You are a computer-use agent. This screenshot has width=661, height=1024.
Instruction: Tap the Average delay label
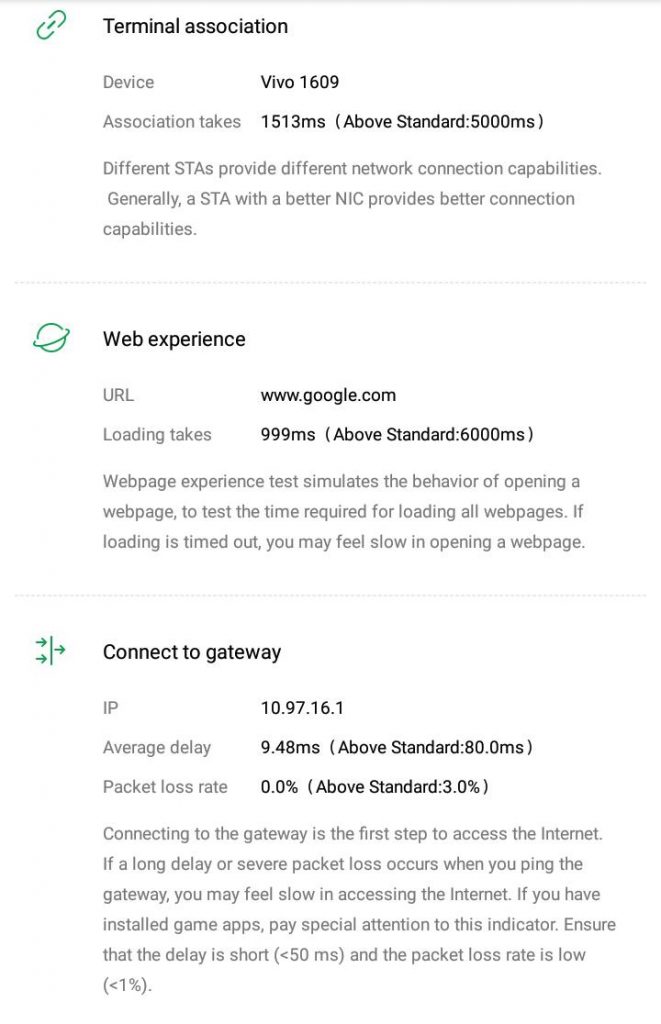click(x=157, y=748)
